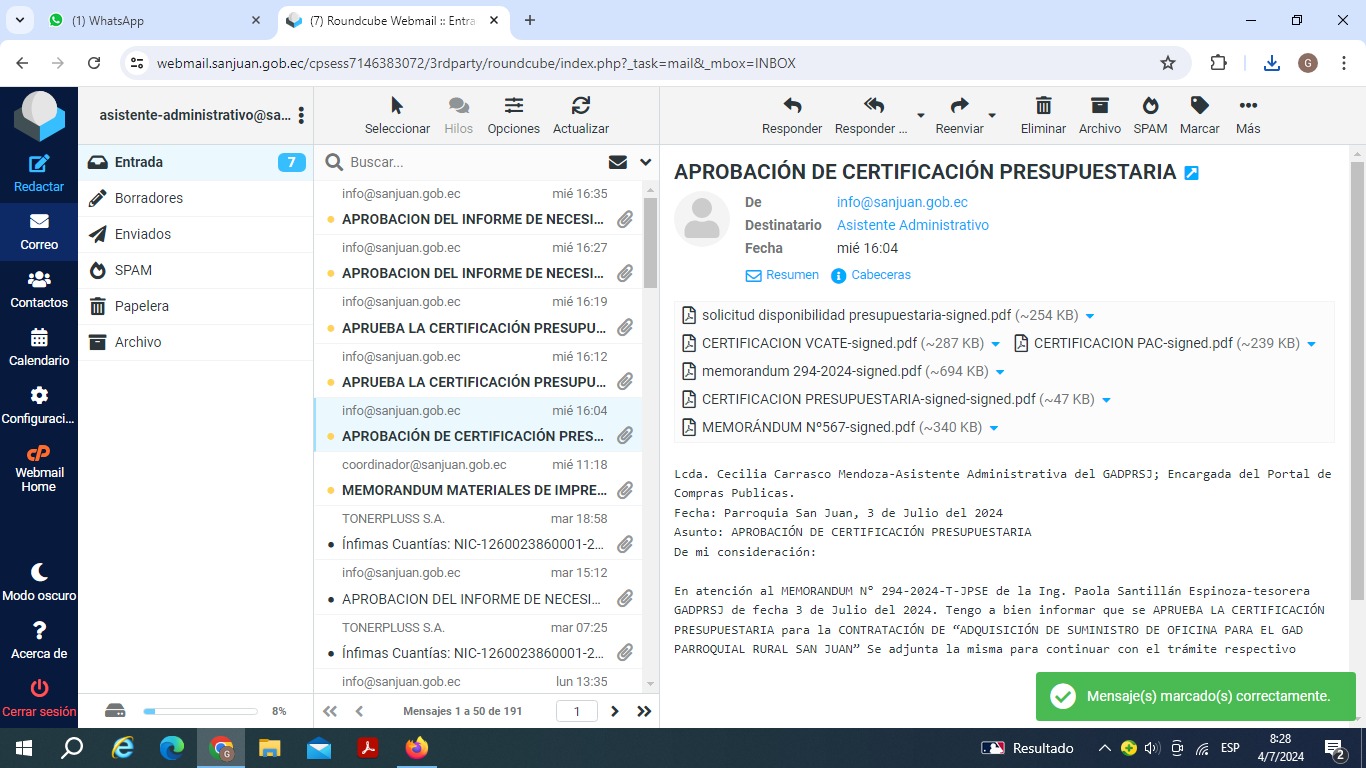Image resolution: width=1366 pixels, height=768 pixels.
Task: Click the Reenviar forward icon
Action: (959, 106)
